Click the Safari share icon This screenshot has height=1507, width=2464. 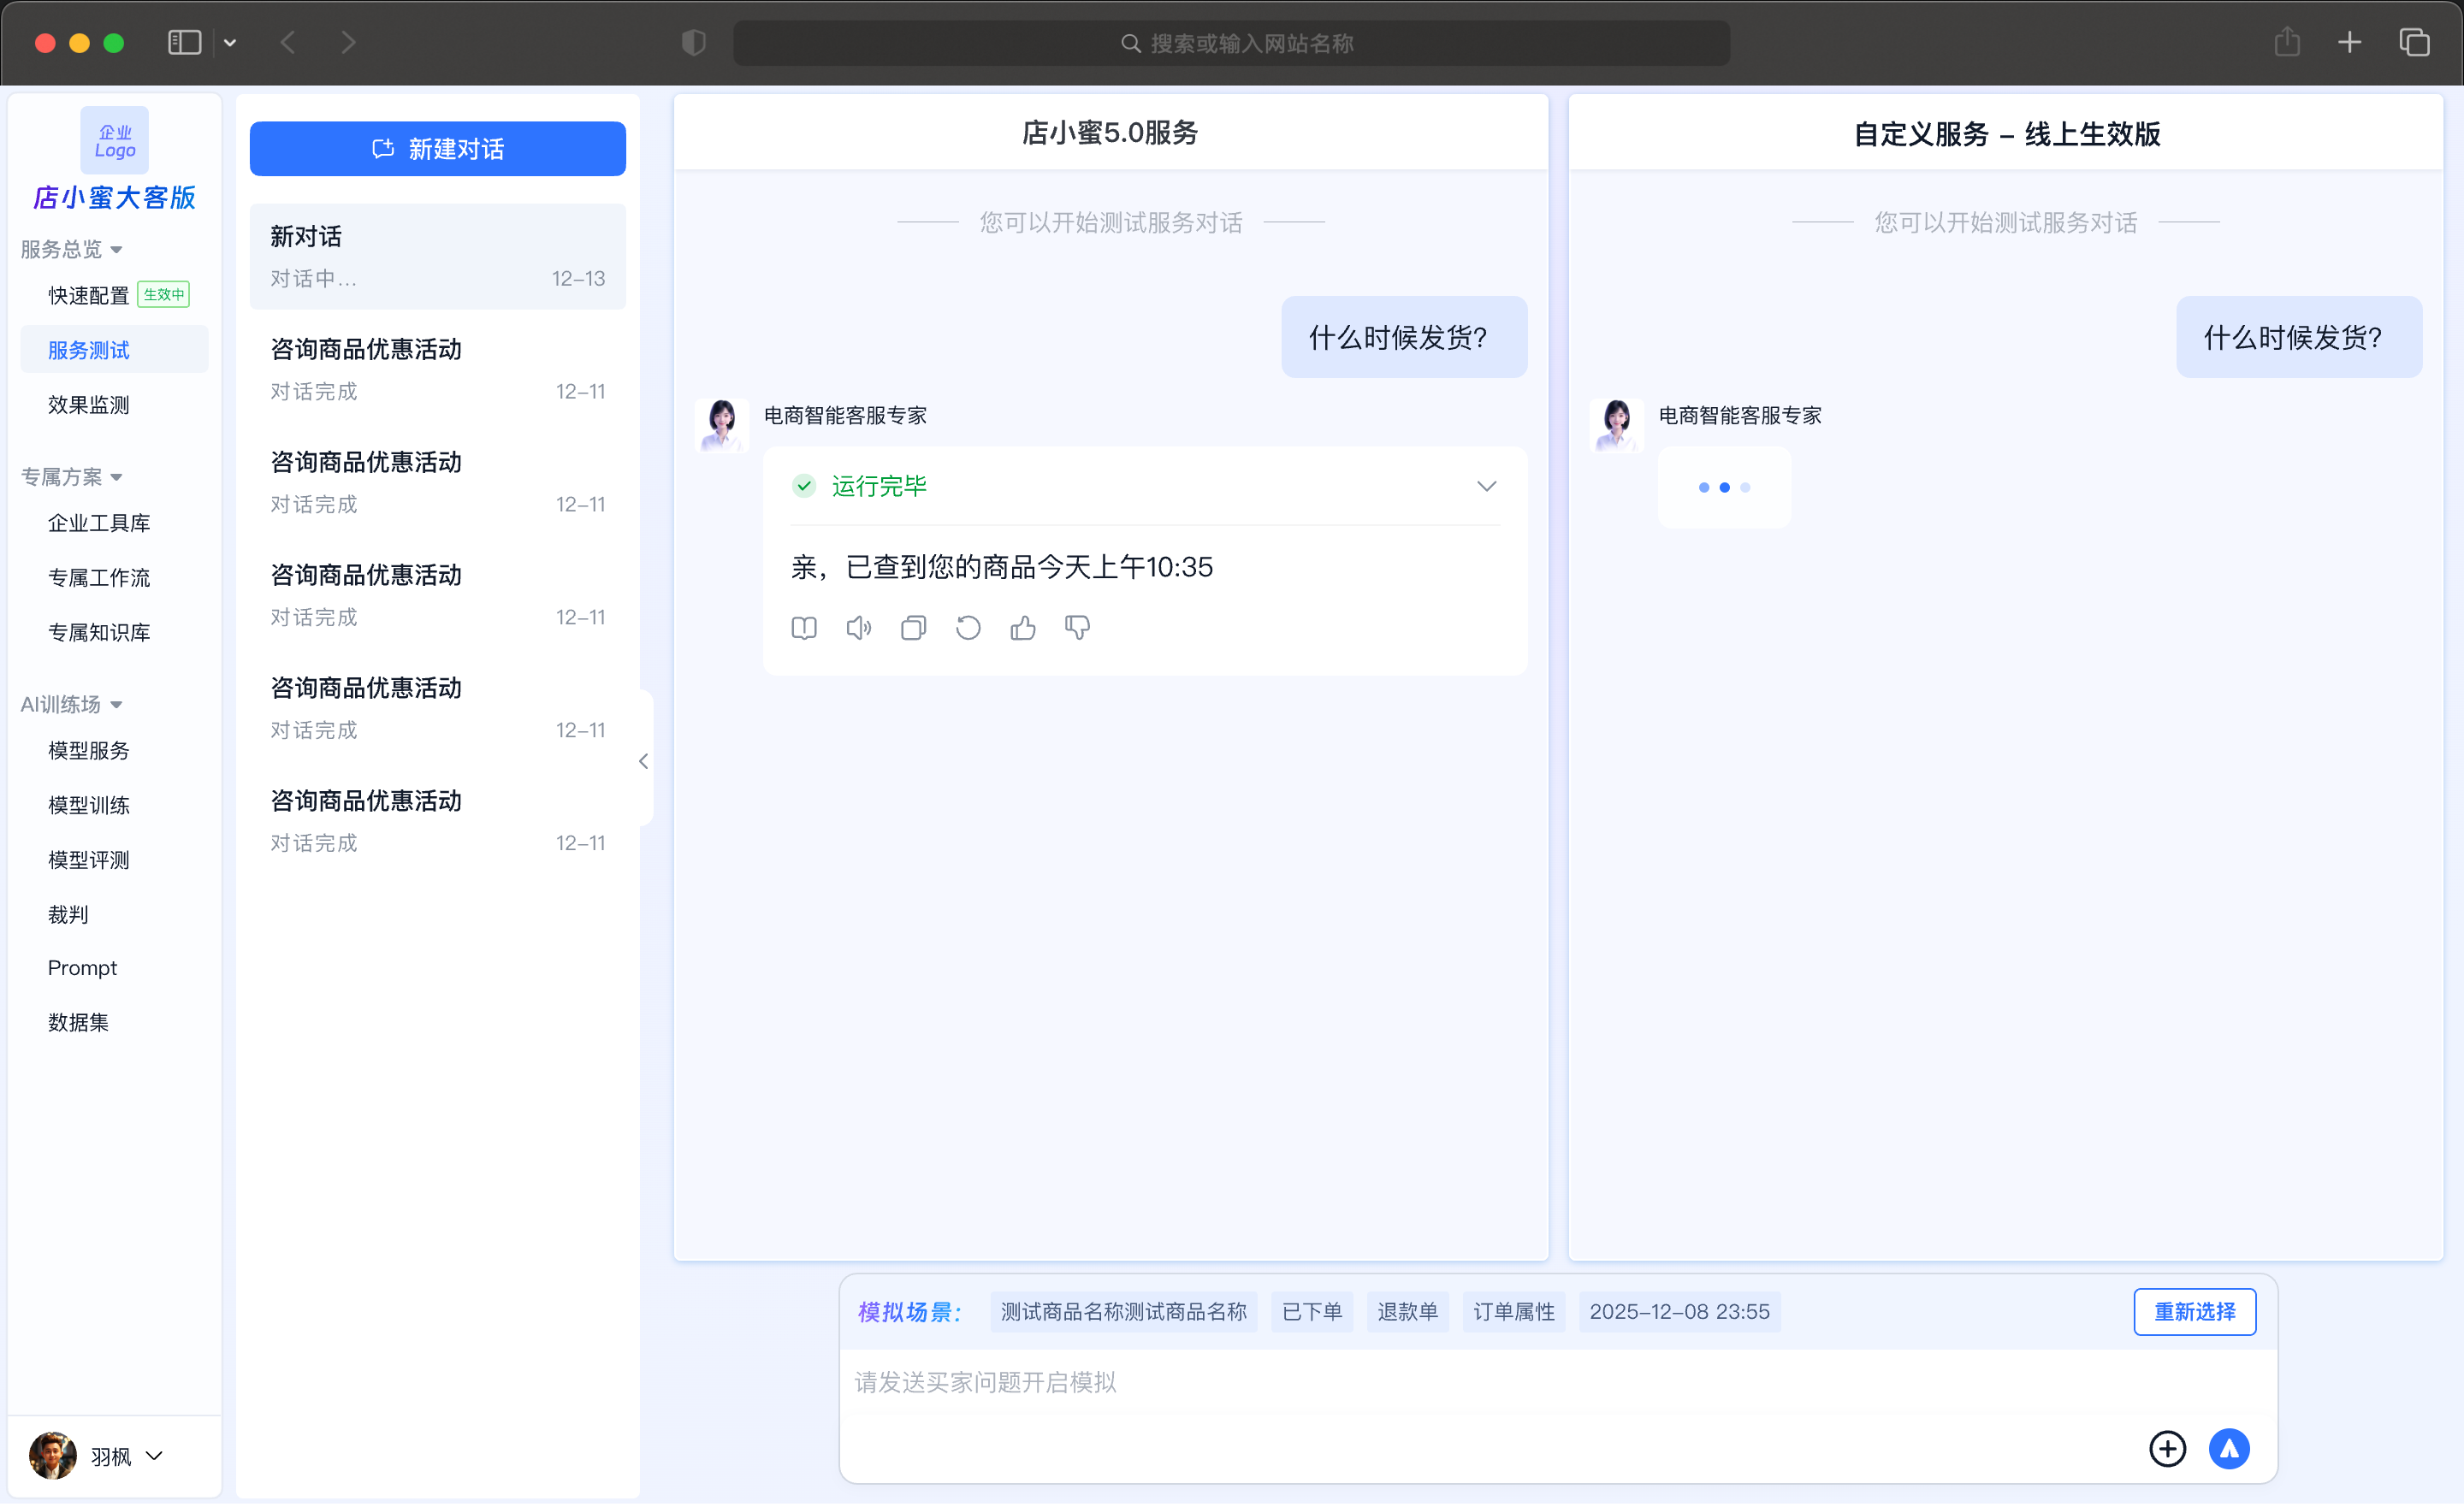click(2287, 43)
